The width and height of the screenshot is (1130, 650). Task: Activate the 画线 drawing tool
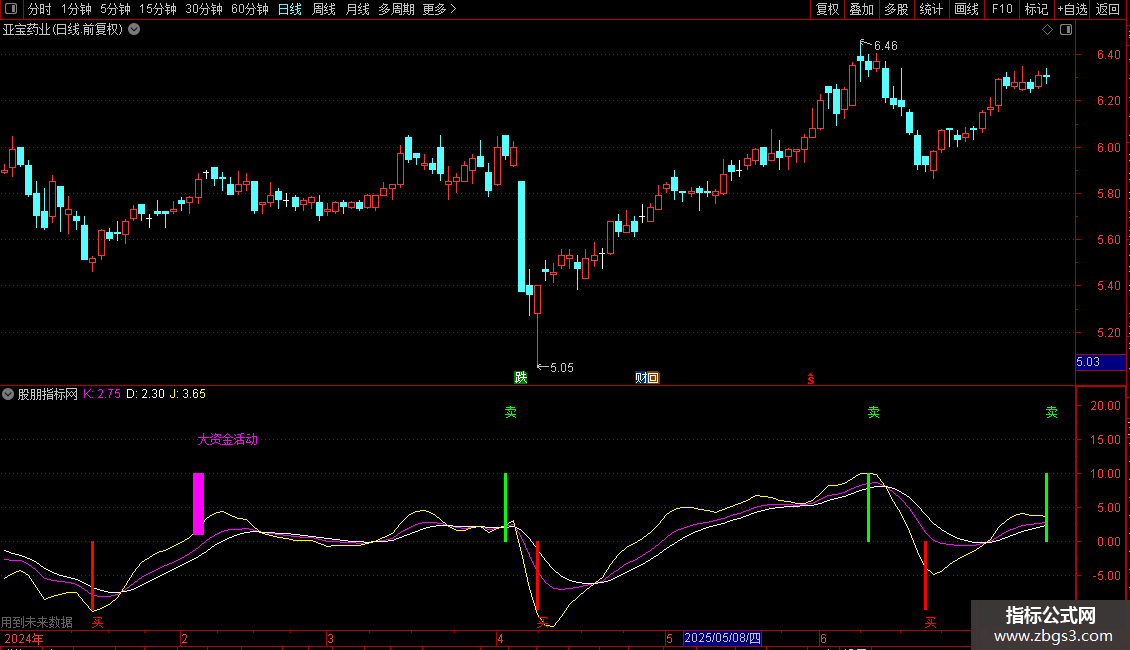point(966,9)
